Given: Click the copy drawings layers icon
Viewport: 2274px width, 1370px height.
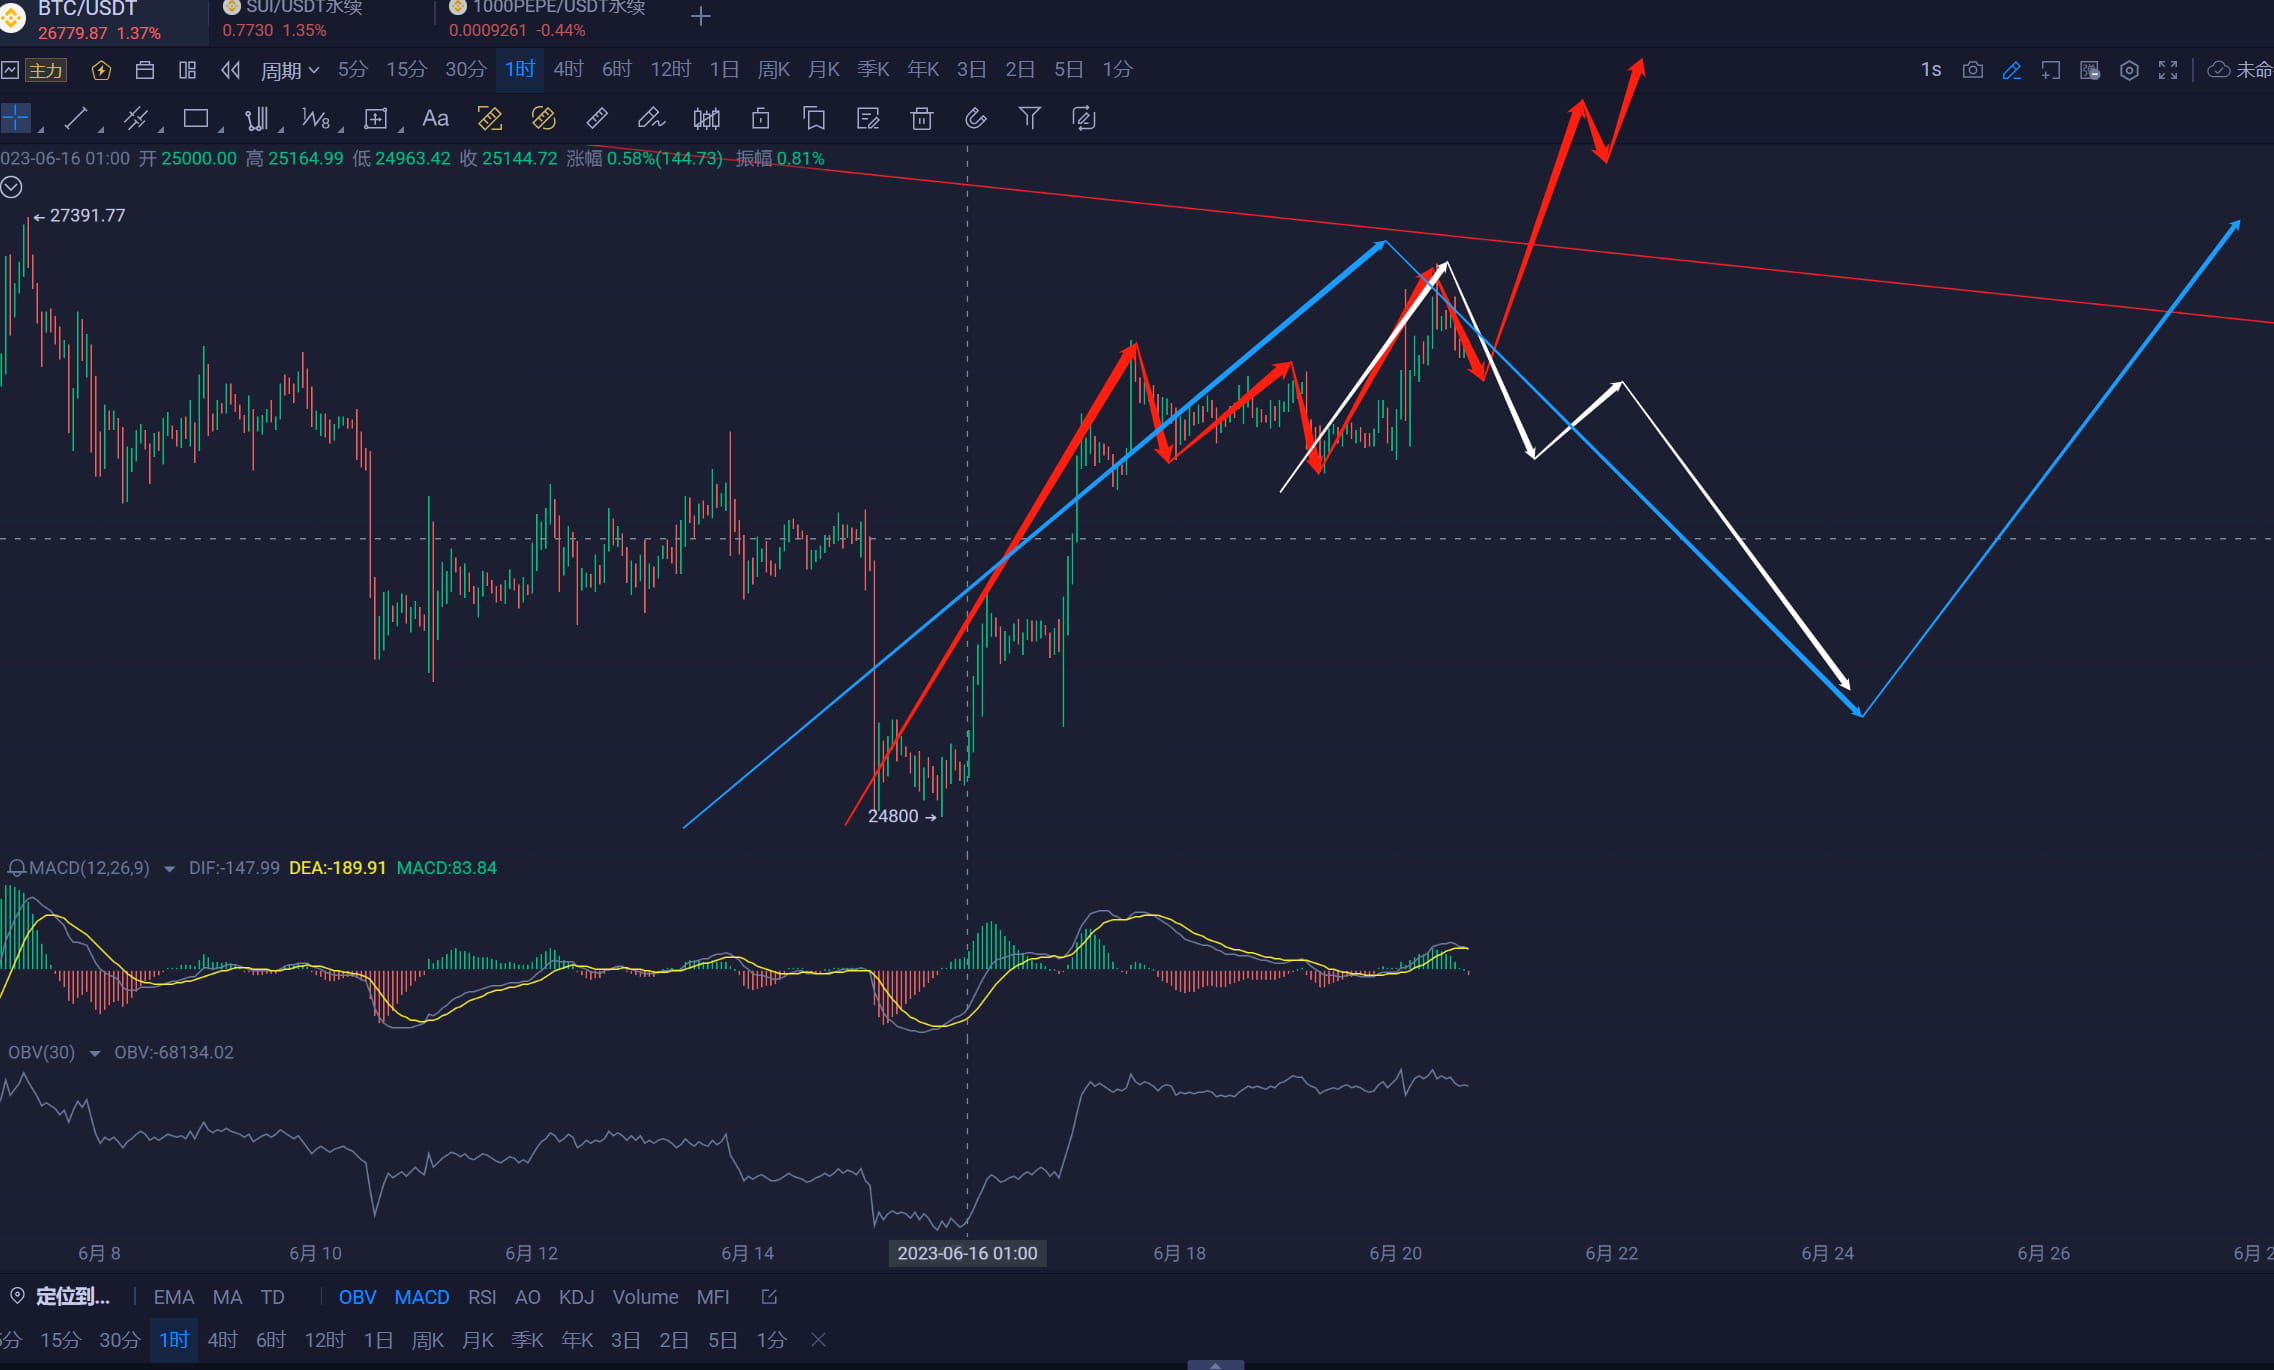Looking at the screenshot, I should coord(814,119).
